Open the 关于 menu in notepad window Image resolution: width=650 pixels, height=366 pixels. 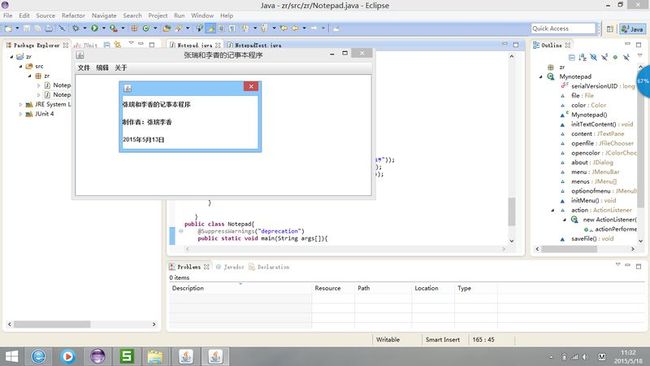121,68
